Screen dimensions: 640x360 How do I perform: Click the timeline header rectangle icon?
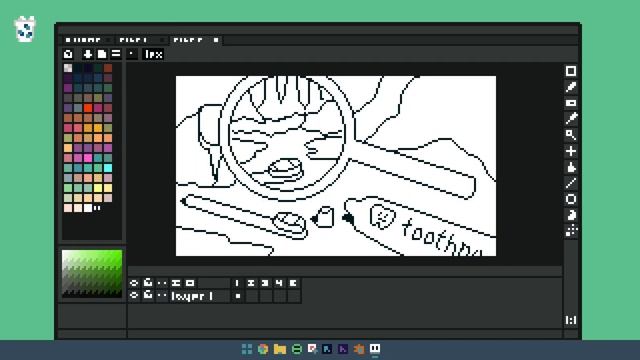point(190,283)
